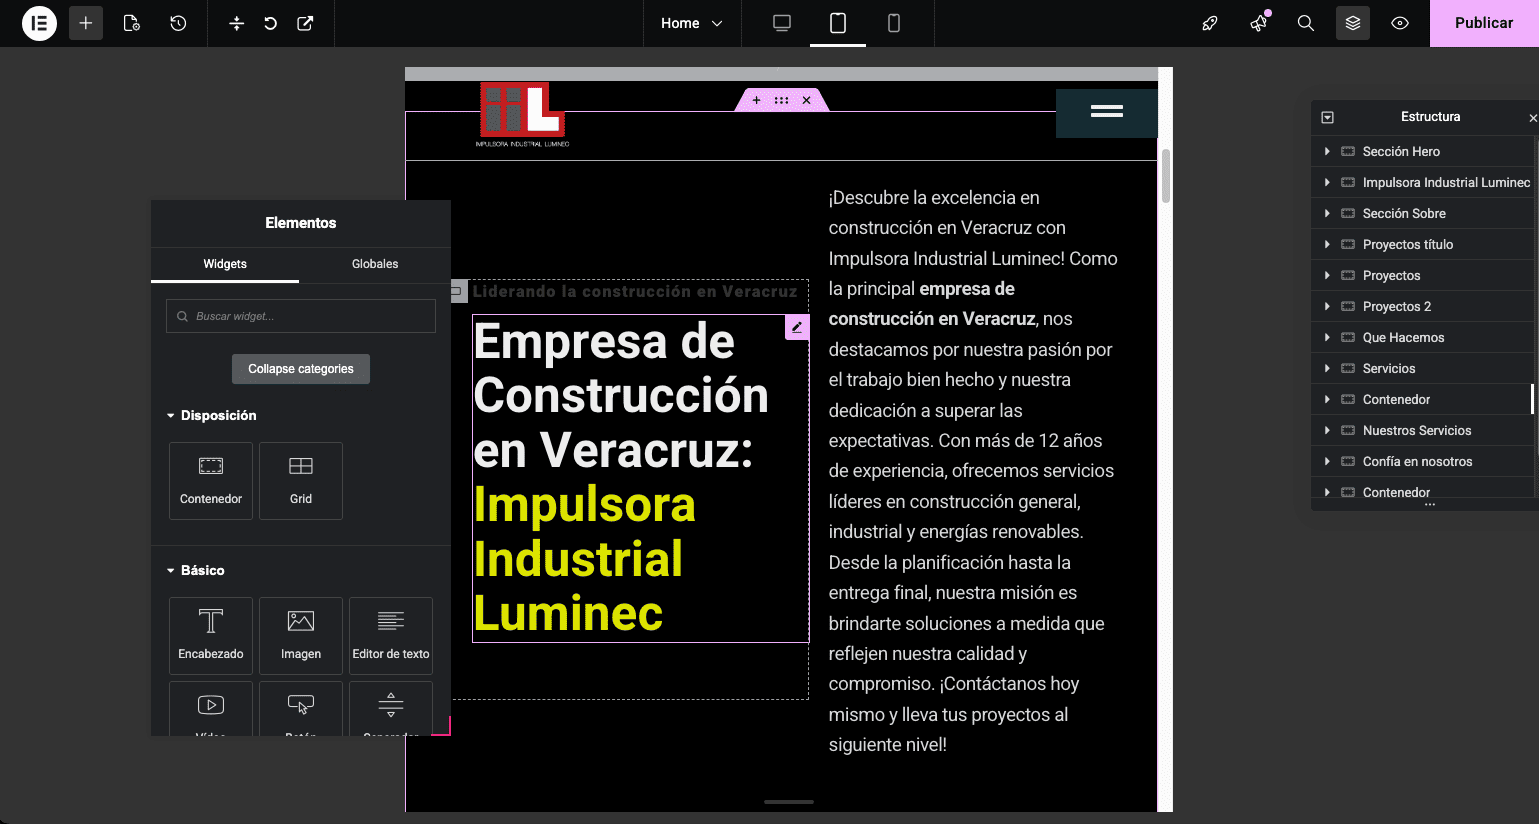
Task: Select the Encabezado widget
Action: [x=211, y=636]
